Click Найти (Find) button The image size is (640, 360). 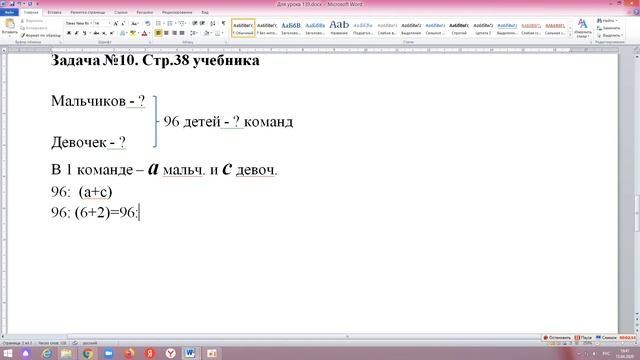pyautogui.click(x=607, y=20)
